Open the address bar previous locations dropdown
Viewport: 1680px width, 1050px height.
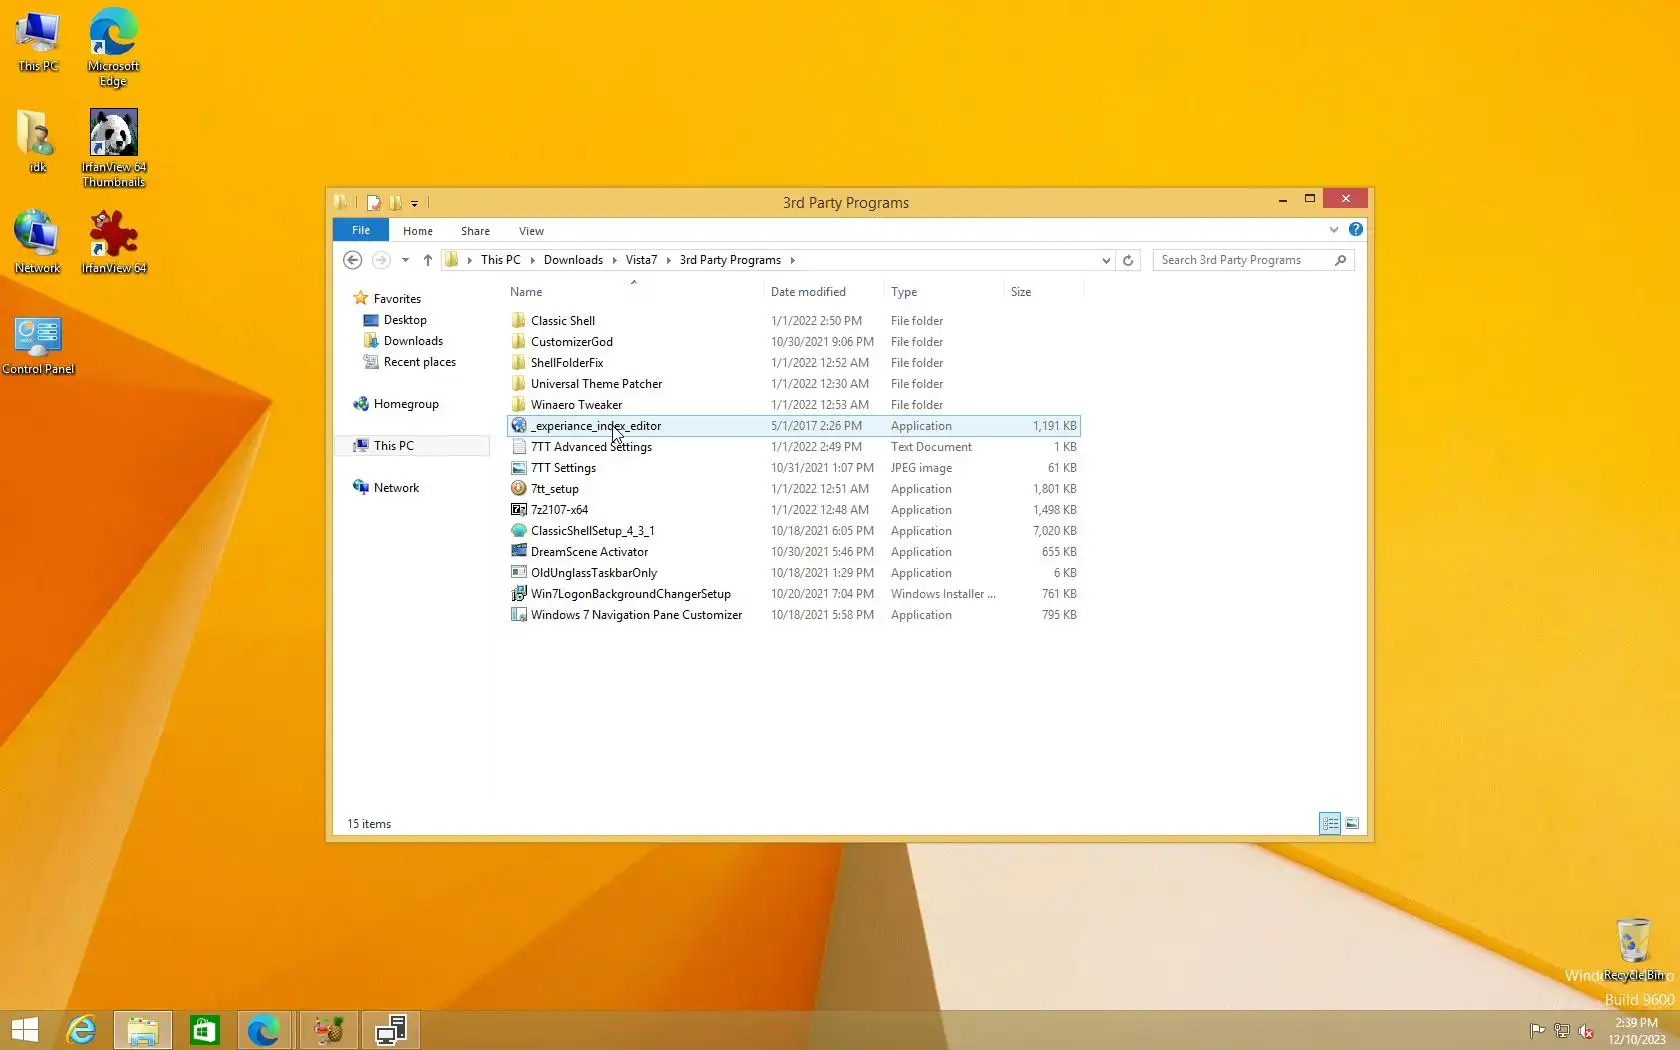coord(1106,260)
